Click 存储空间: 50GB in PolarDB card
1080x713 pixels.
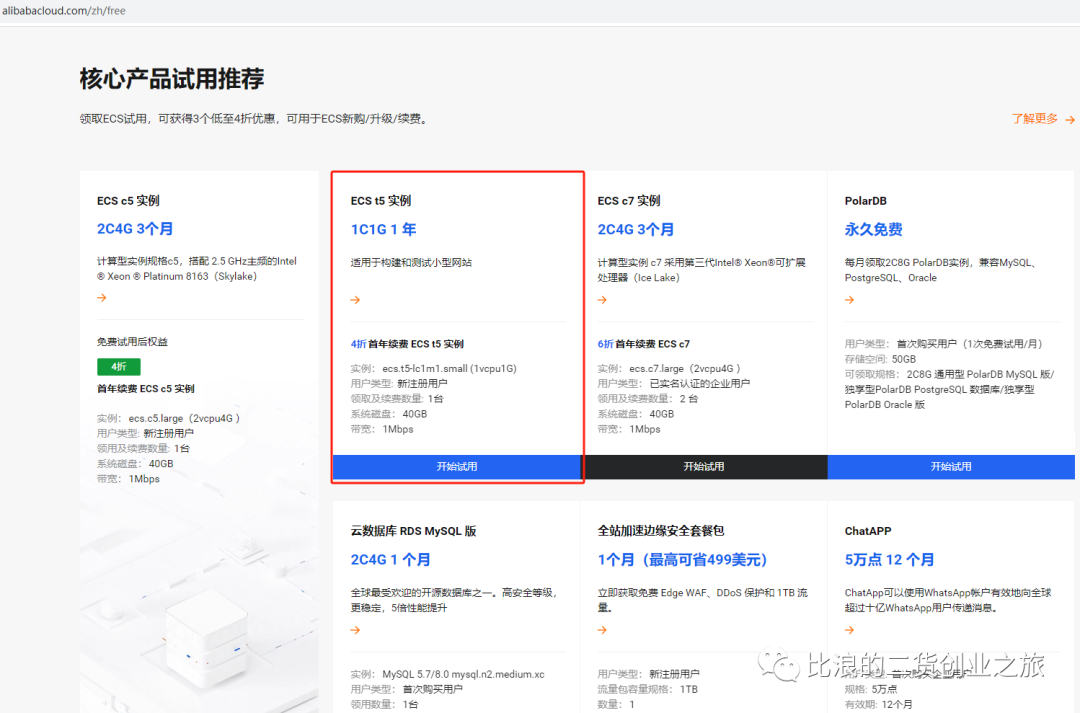point(880,359)
